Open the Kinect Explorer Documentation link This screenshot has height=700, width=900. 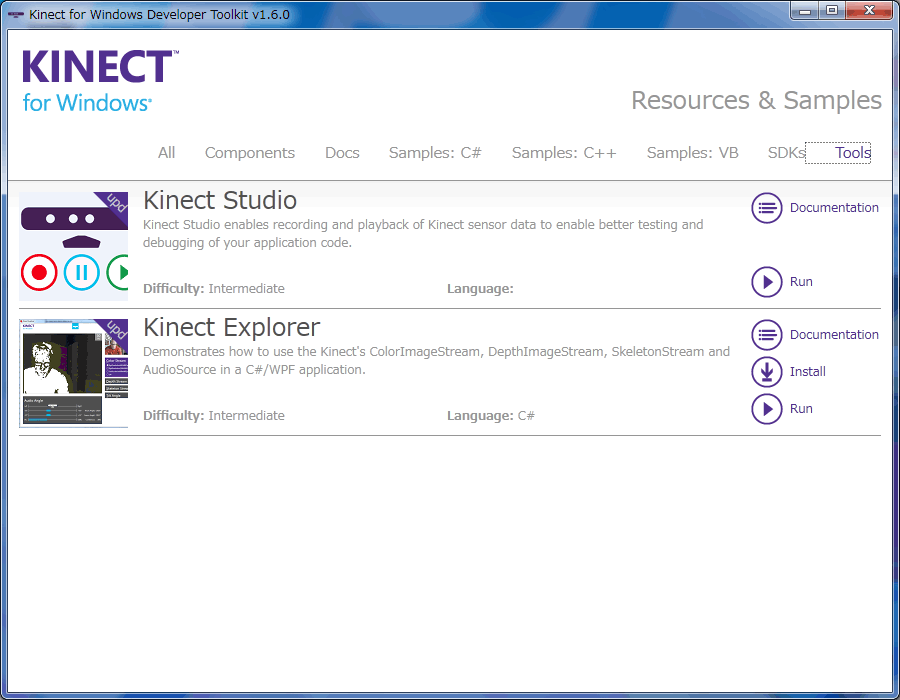point(834,335)
